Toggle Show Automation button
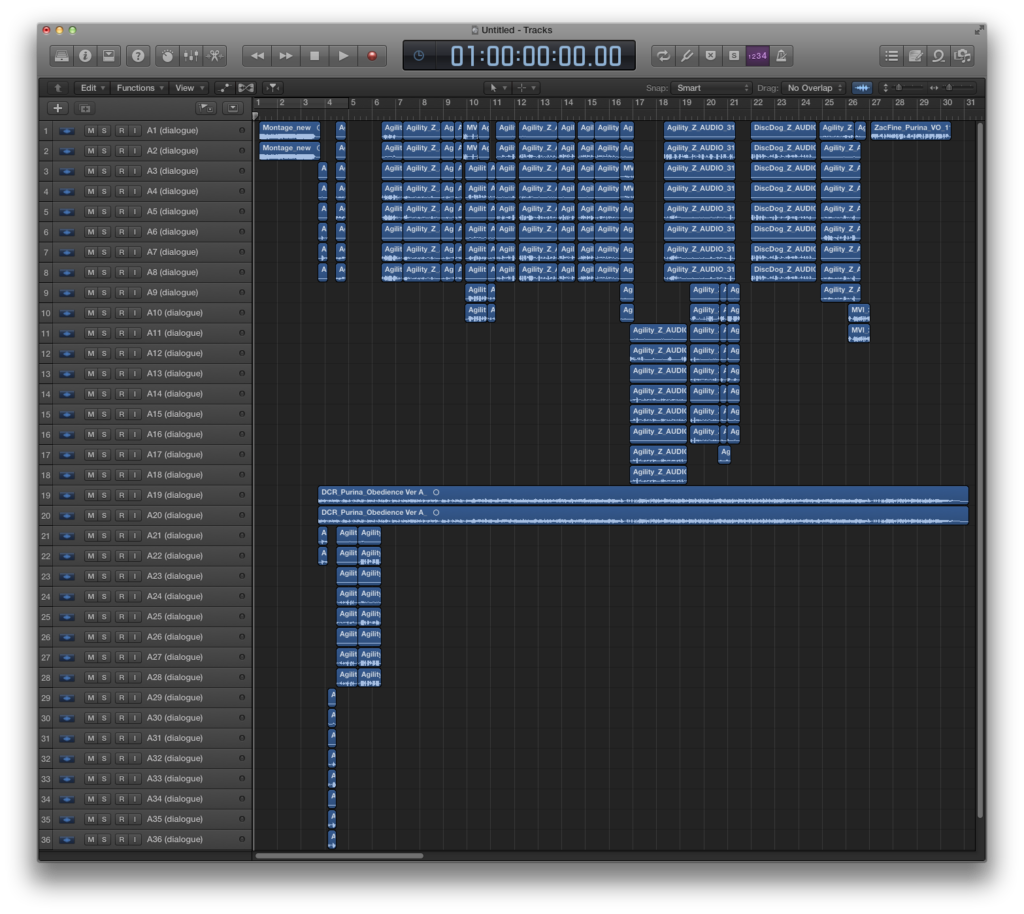The width and height of the screenshot is (1024, 914). coord(224,88)
